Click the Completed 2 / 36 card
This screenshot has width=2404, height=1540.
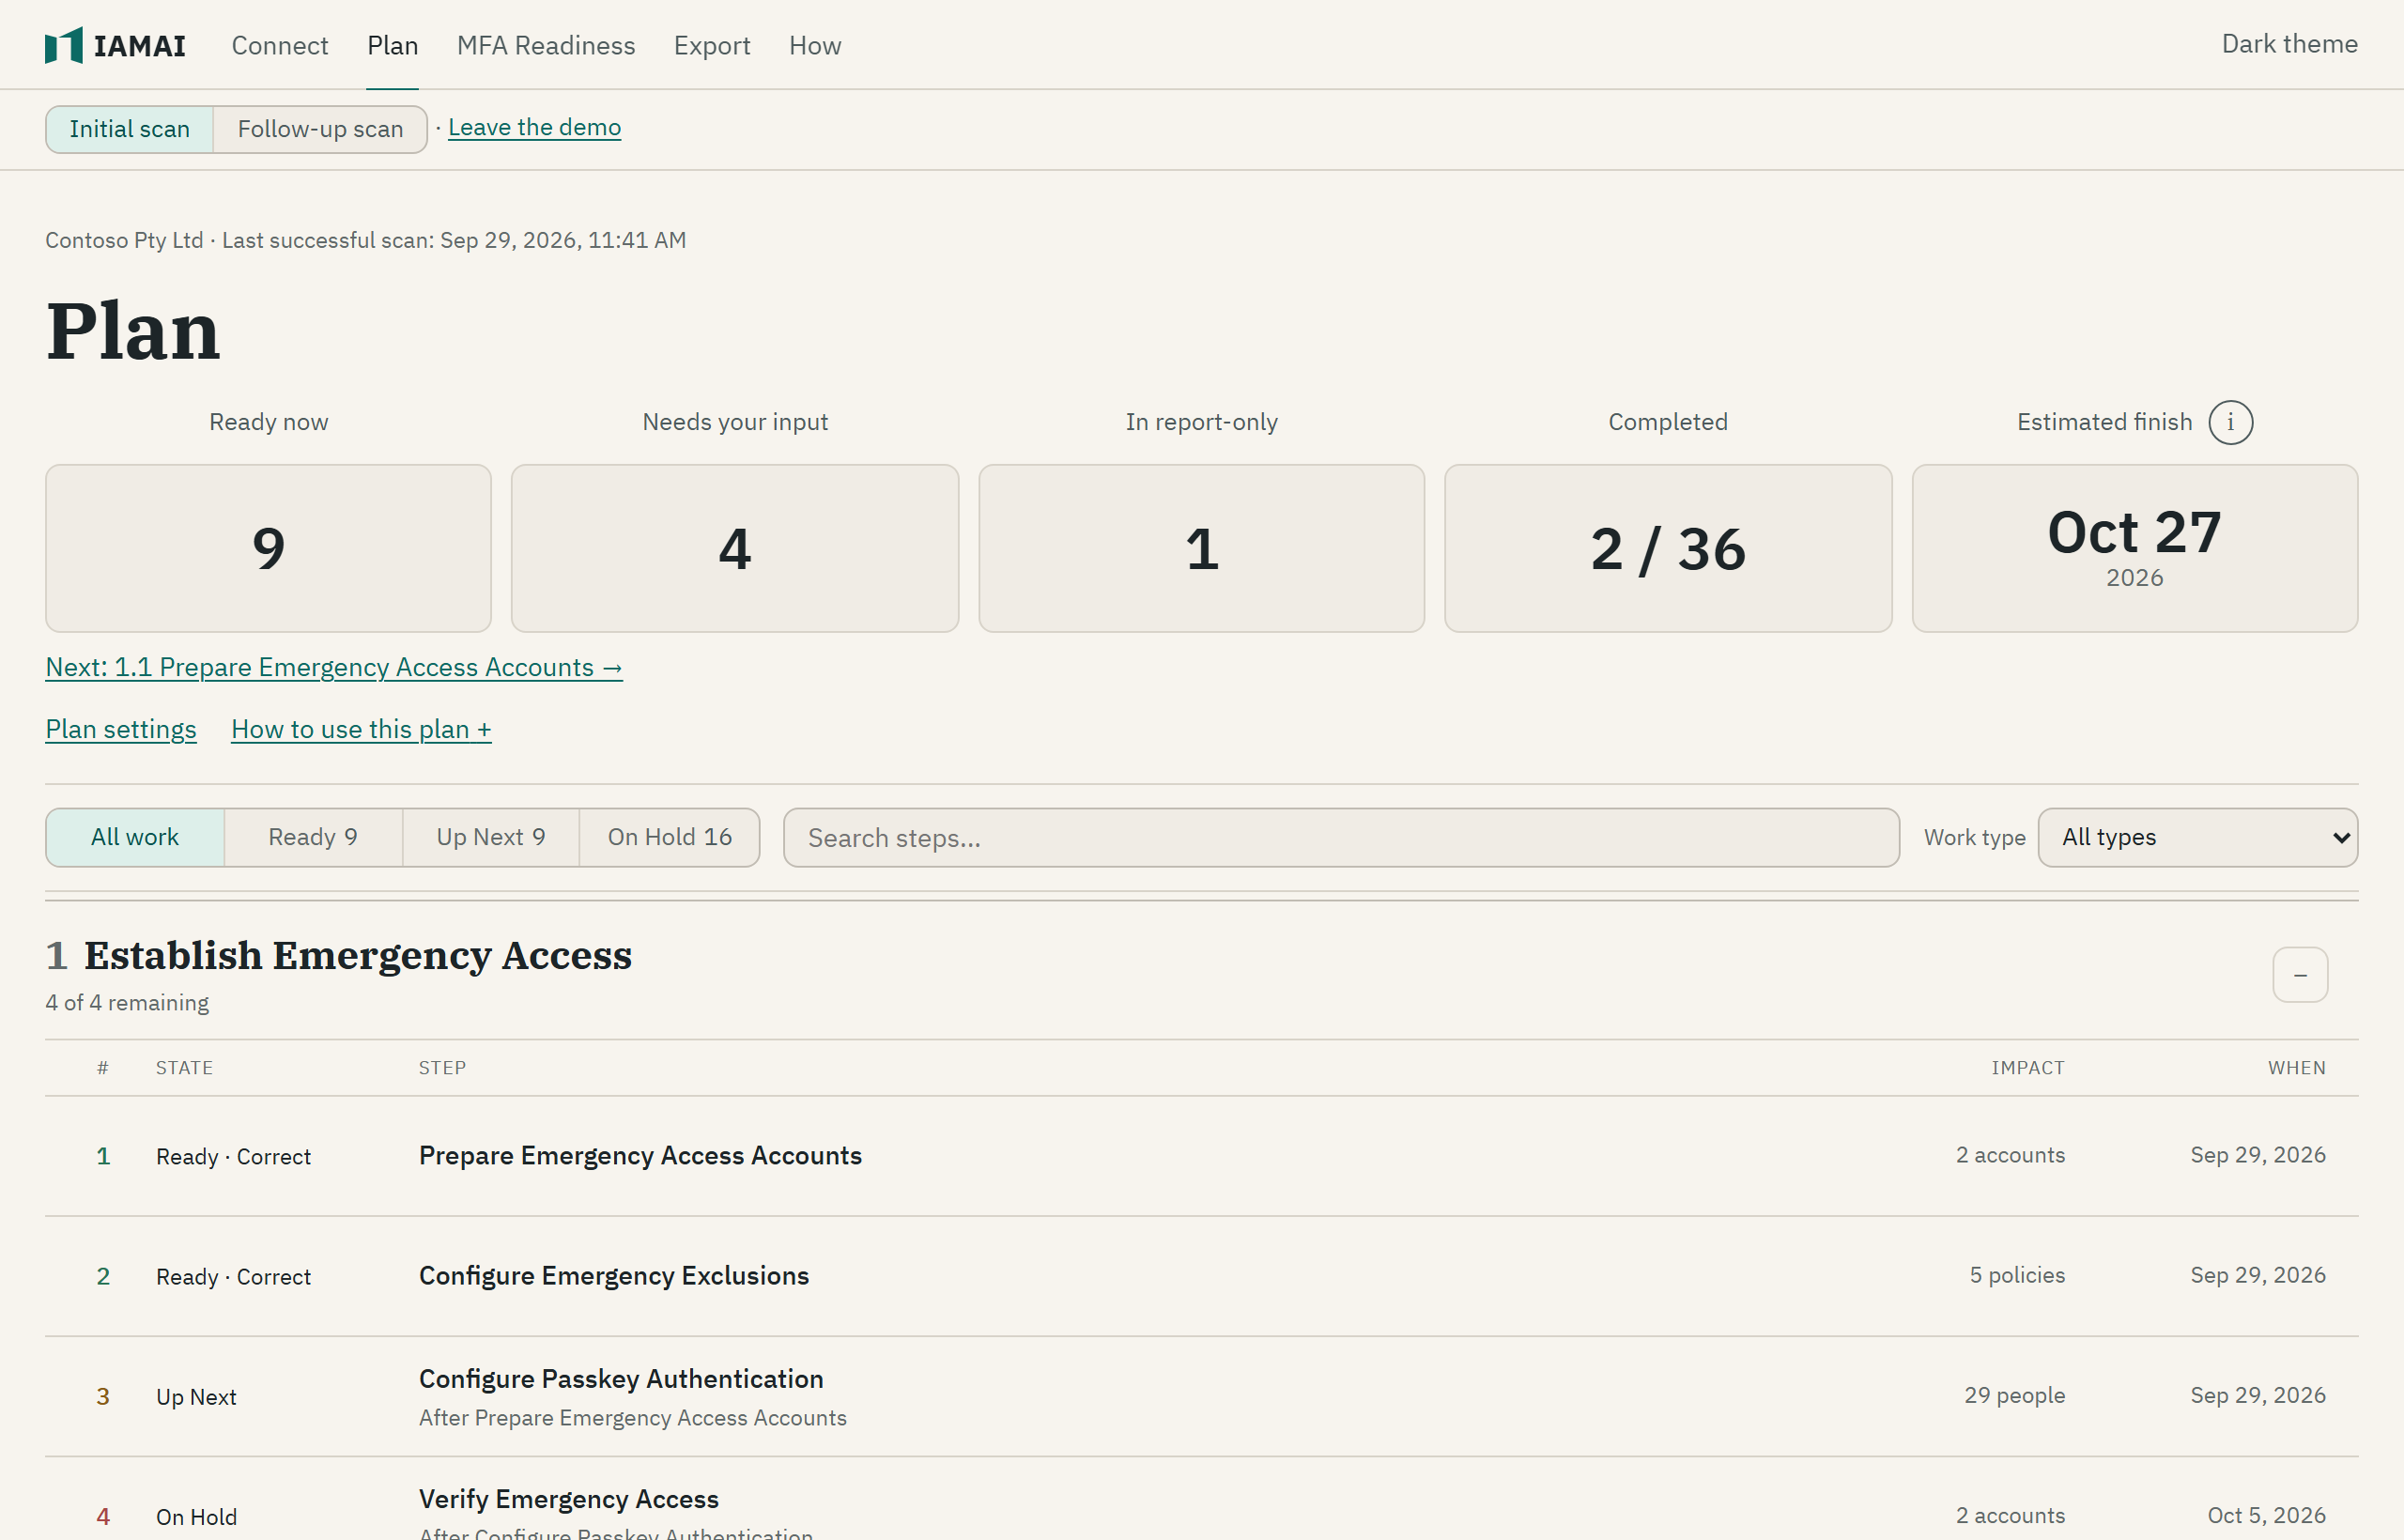[1668, 548]
